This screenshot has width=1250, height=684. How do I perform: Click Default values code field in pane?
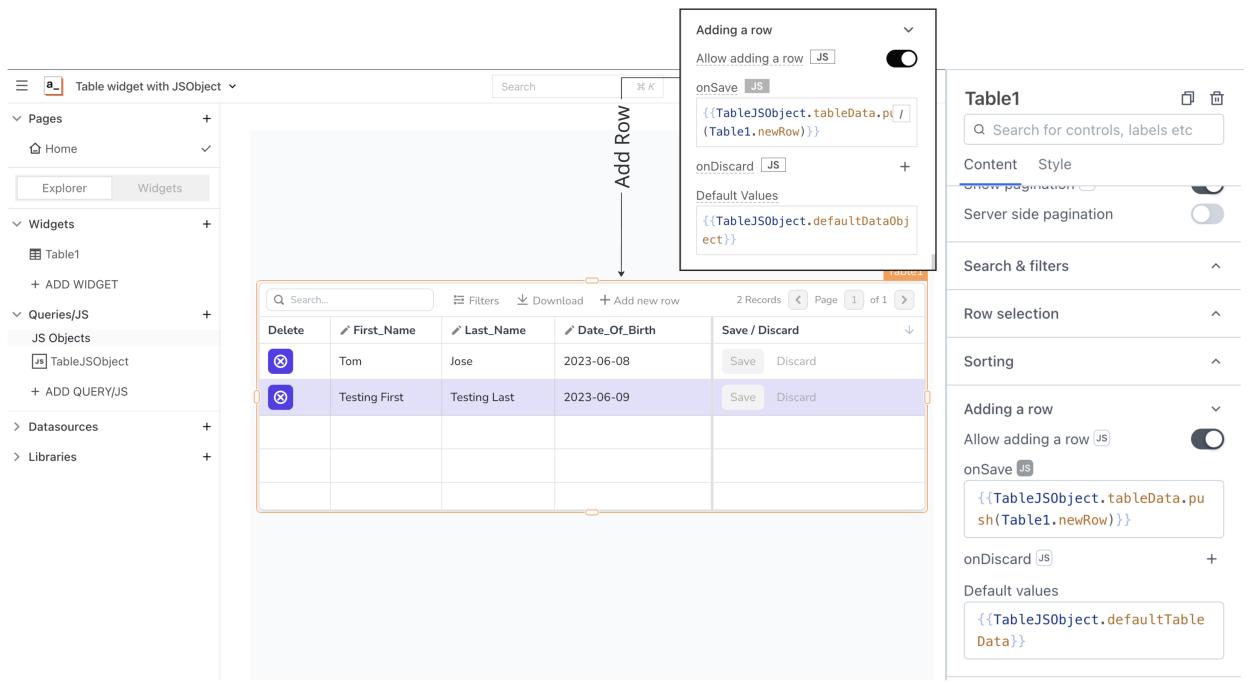point(1094,630)
